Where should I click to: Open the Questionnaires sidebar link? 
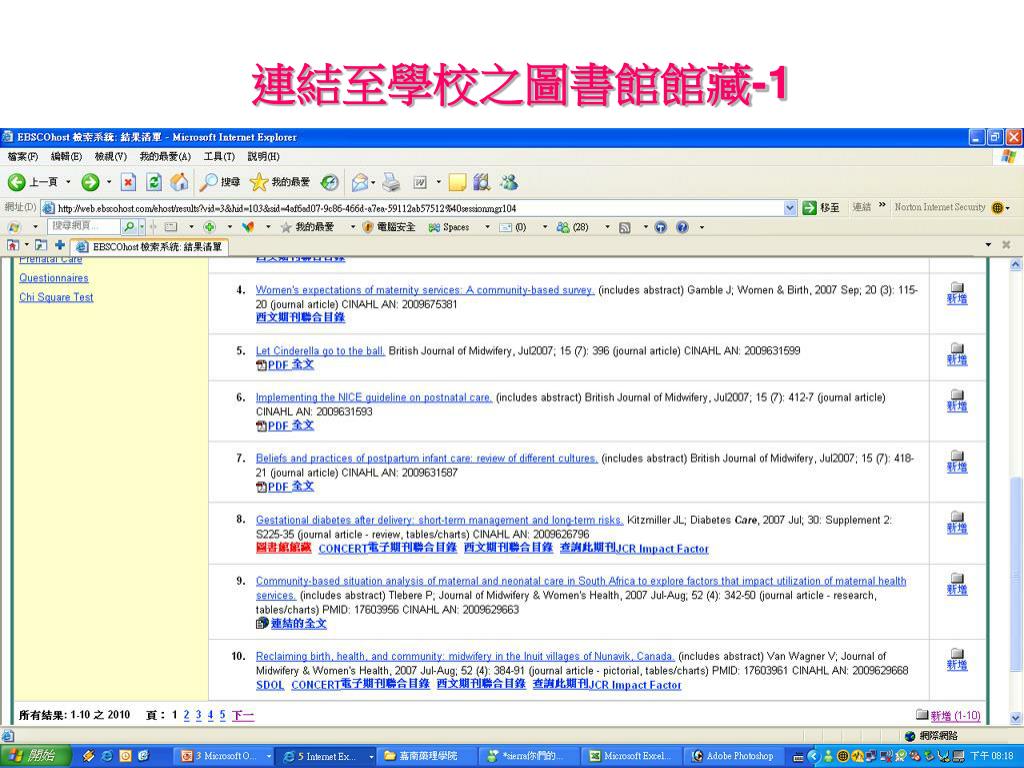(x=54, y=278)
